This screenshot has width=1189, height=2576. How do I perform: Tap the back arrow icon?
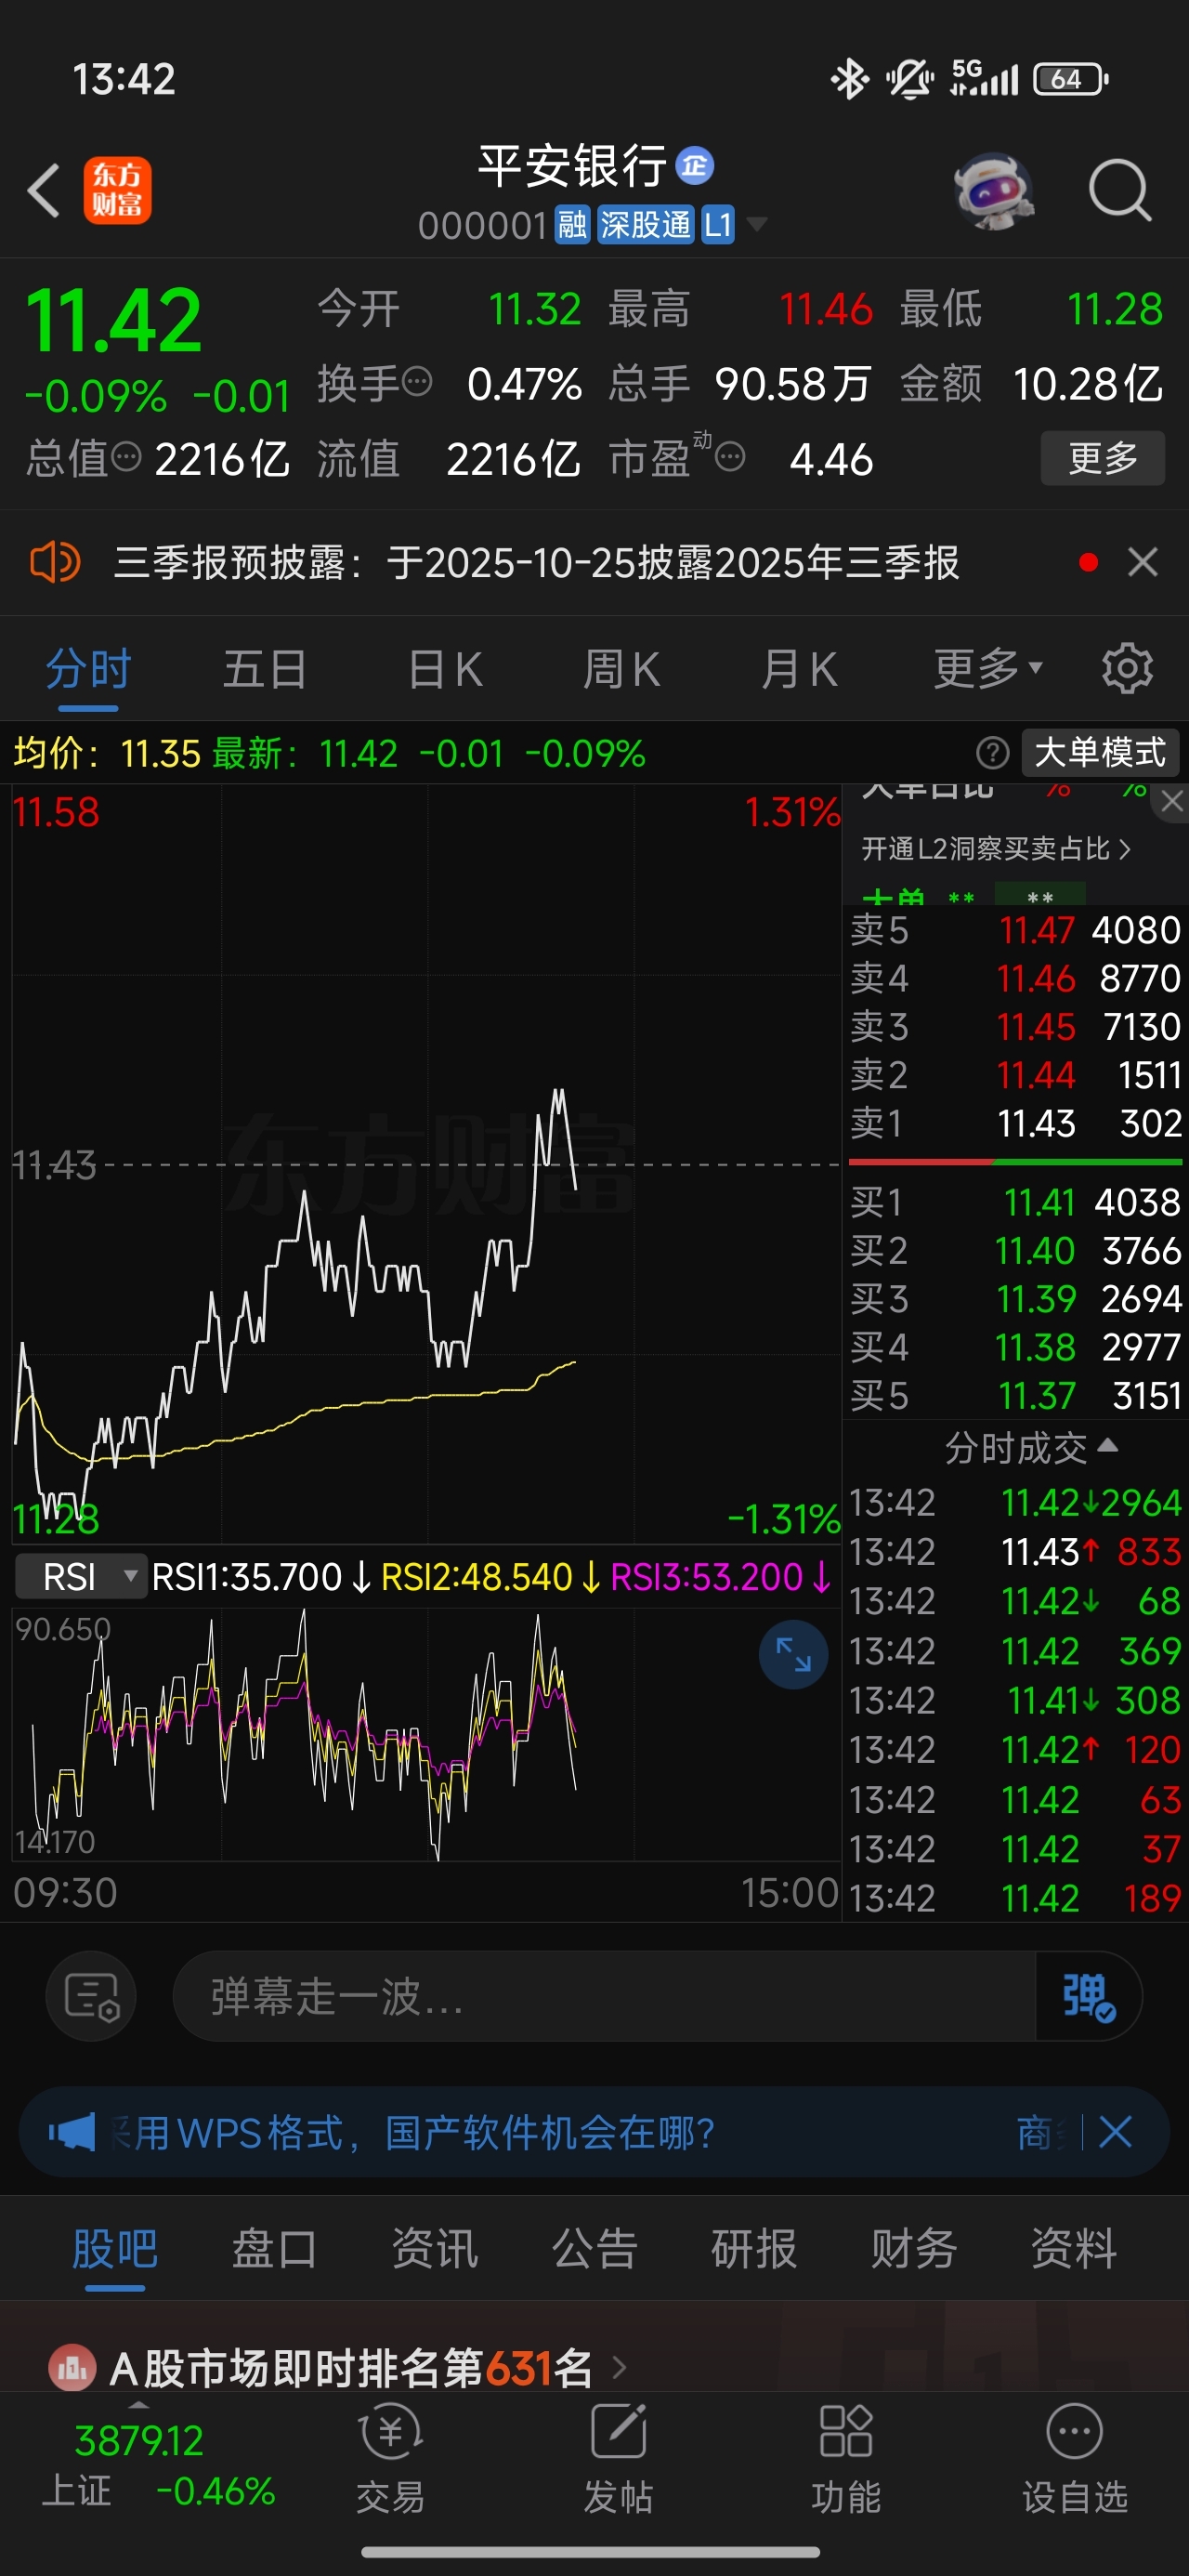(x=44, y=190)
